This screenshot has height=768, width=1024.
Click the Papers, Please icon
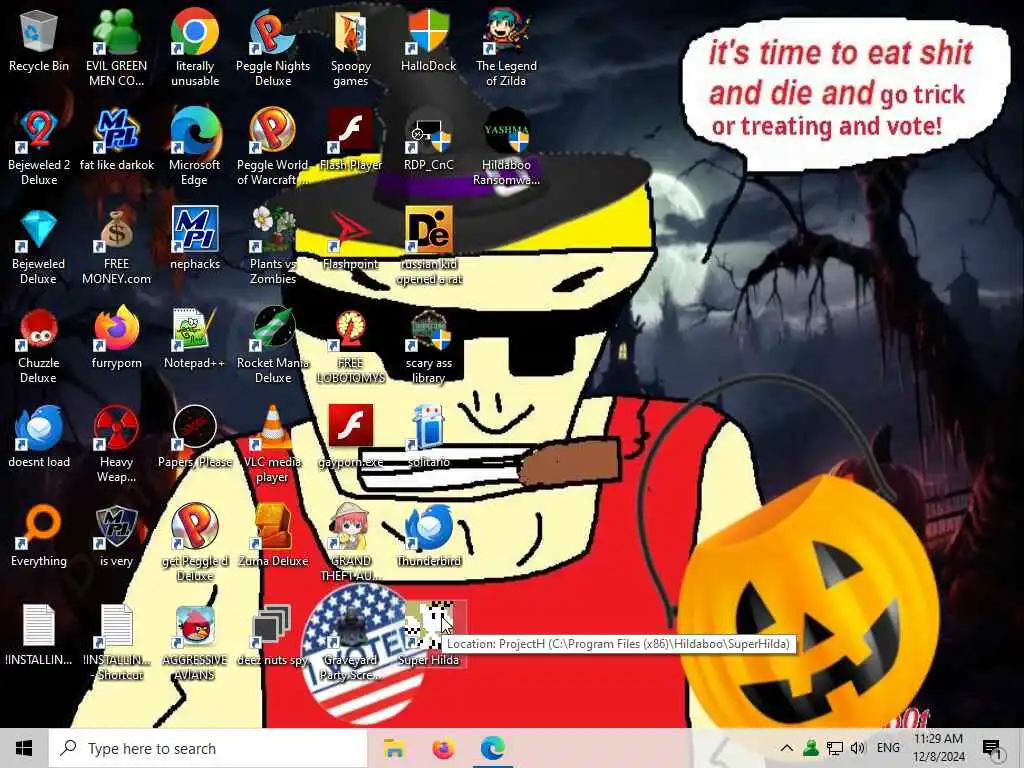click(x=195, y=438)
